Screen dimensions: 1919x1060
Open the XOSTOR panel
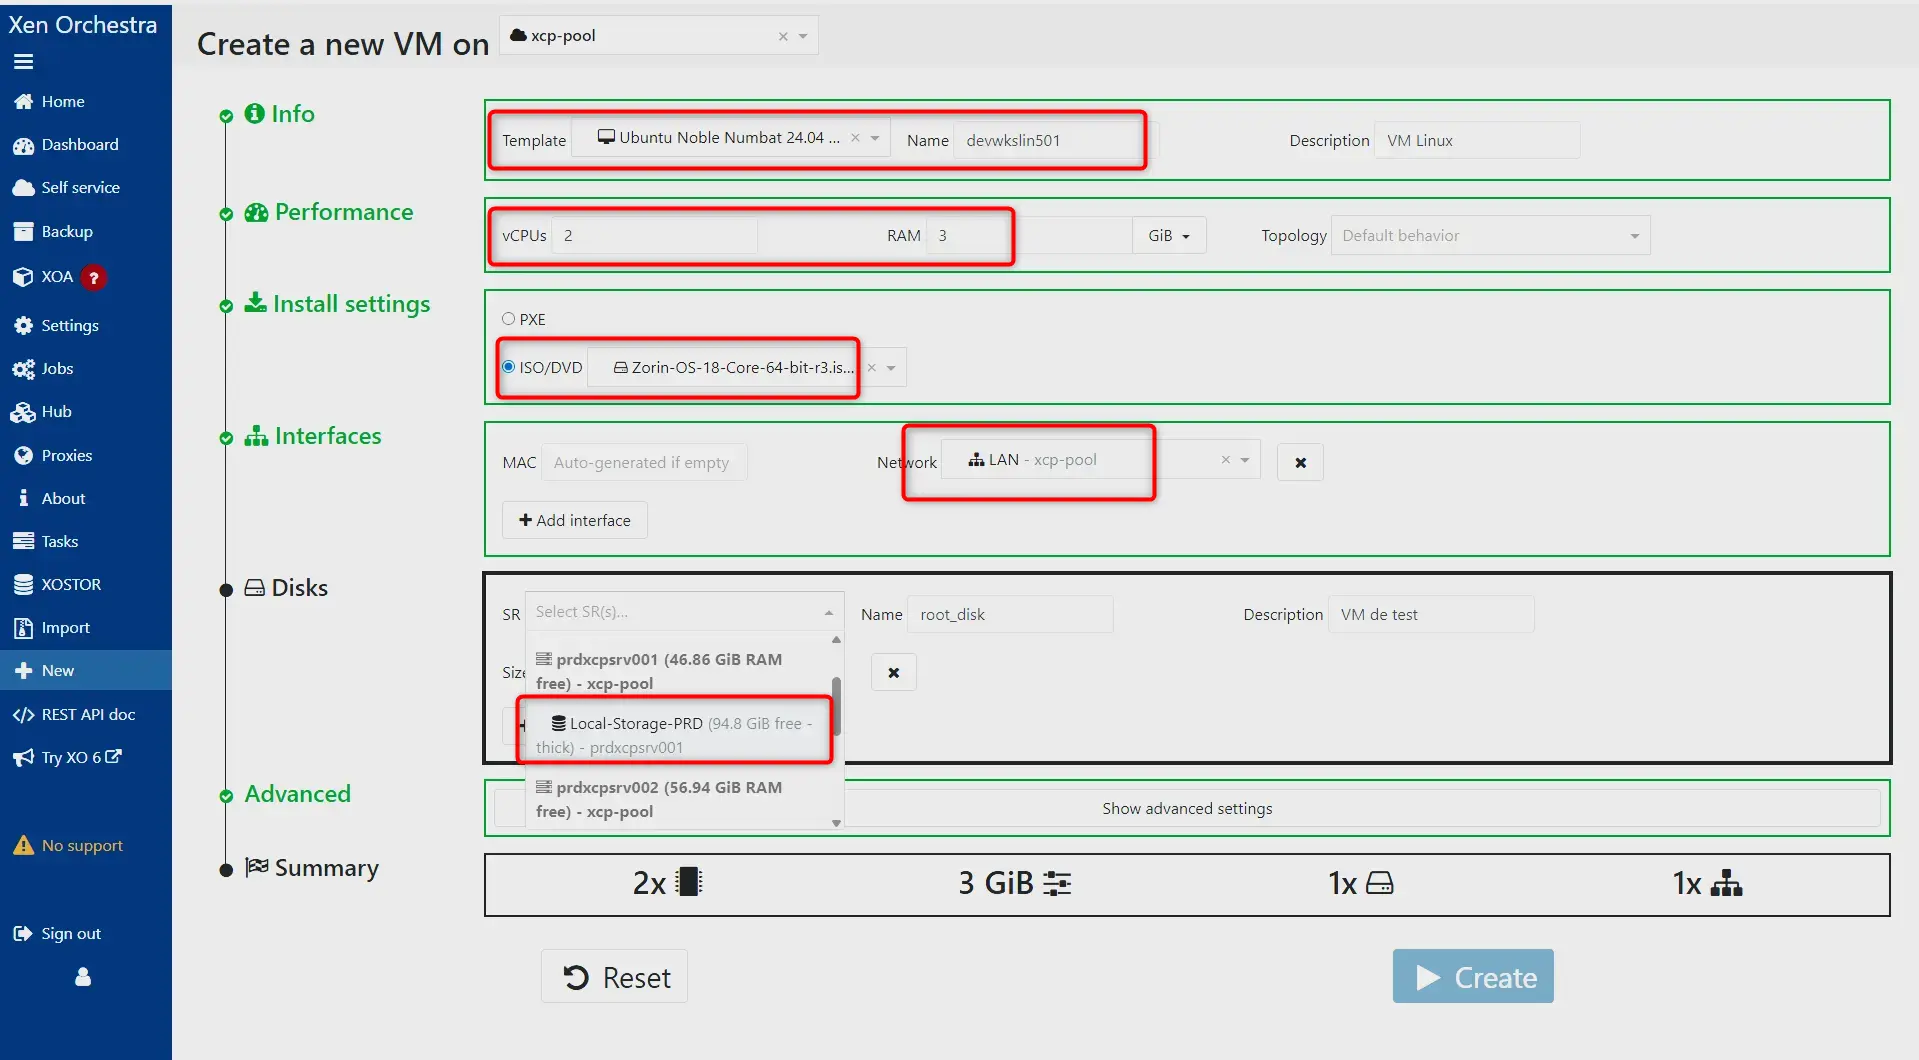point(72,584)
